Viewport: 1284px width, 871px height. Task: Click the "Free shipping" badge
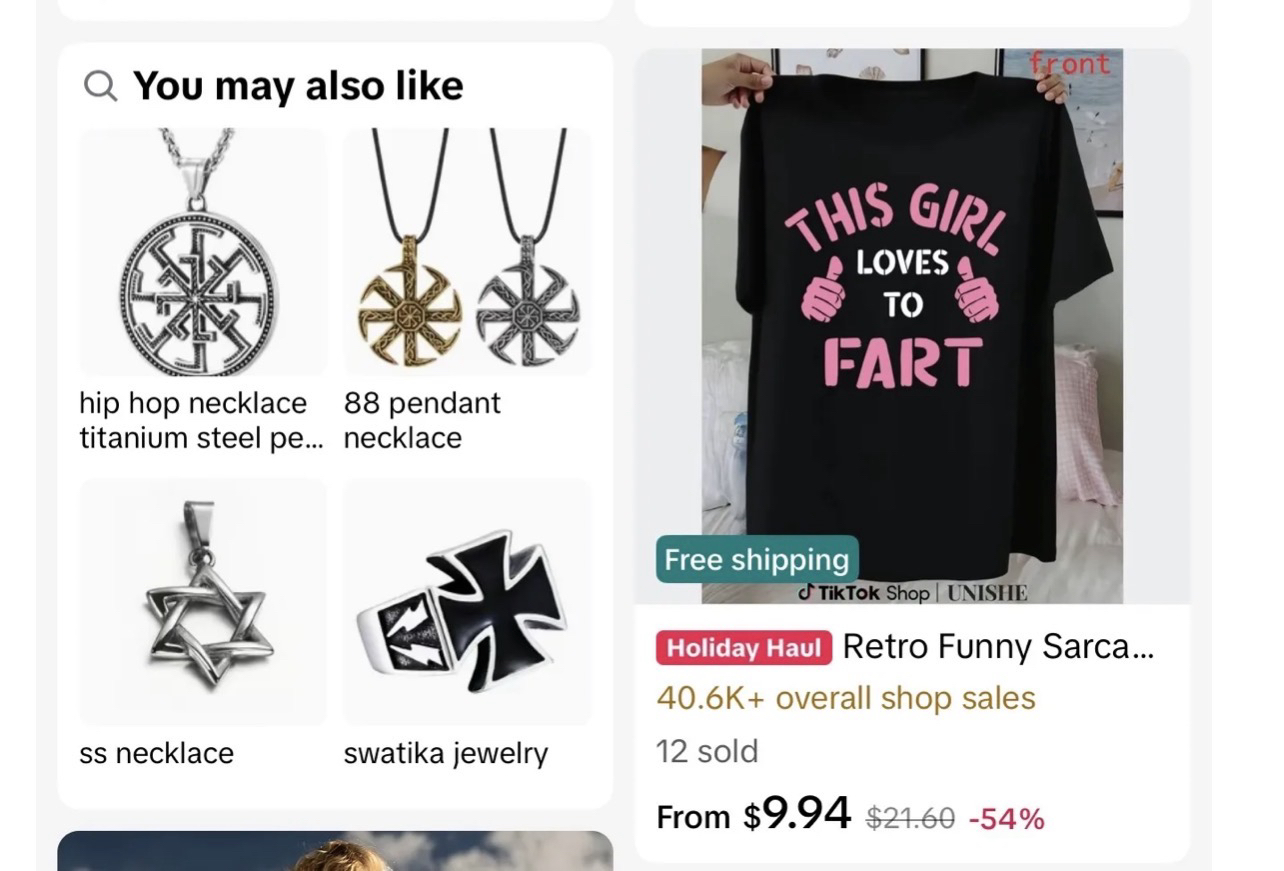(756, 560)
